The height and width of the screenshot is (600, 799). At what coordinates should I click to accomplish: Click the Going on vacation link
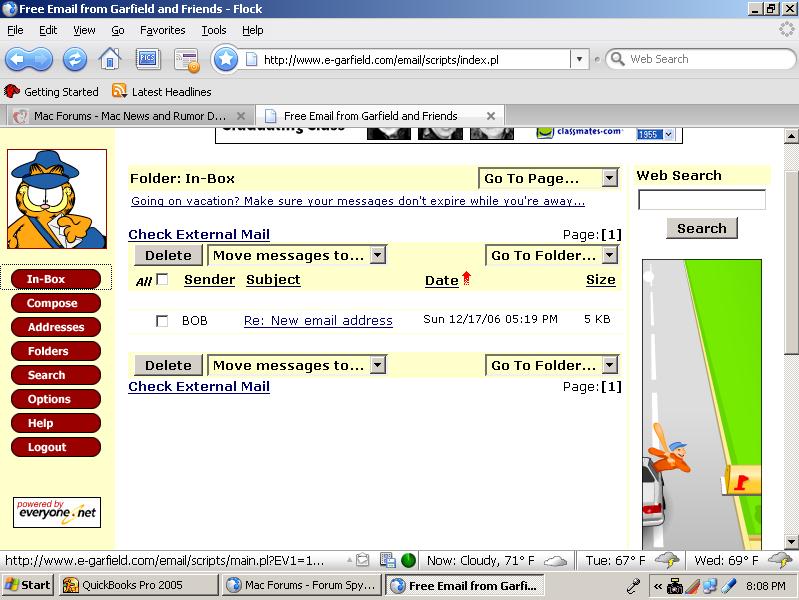[x=358, y=201]
